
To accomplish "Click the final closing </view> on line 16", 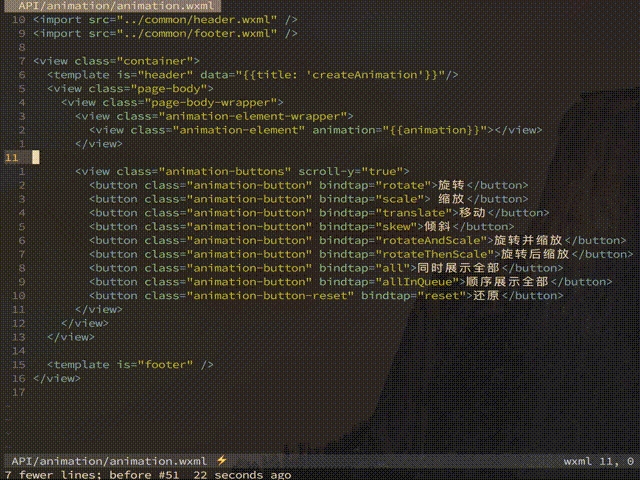I will click(57, 379).
